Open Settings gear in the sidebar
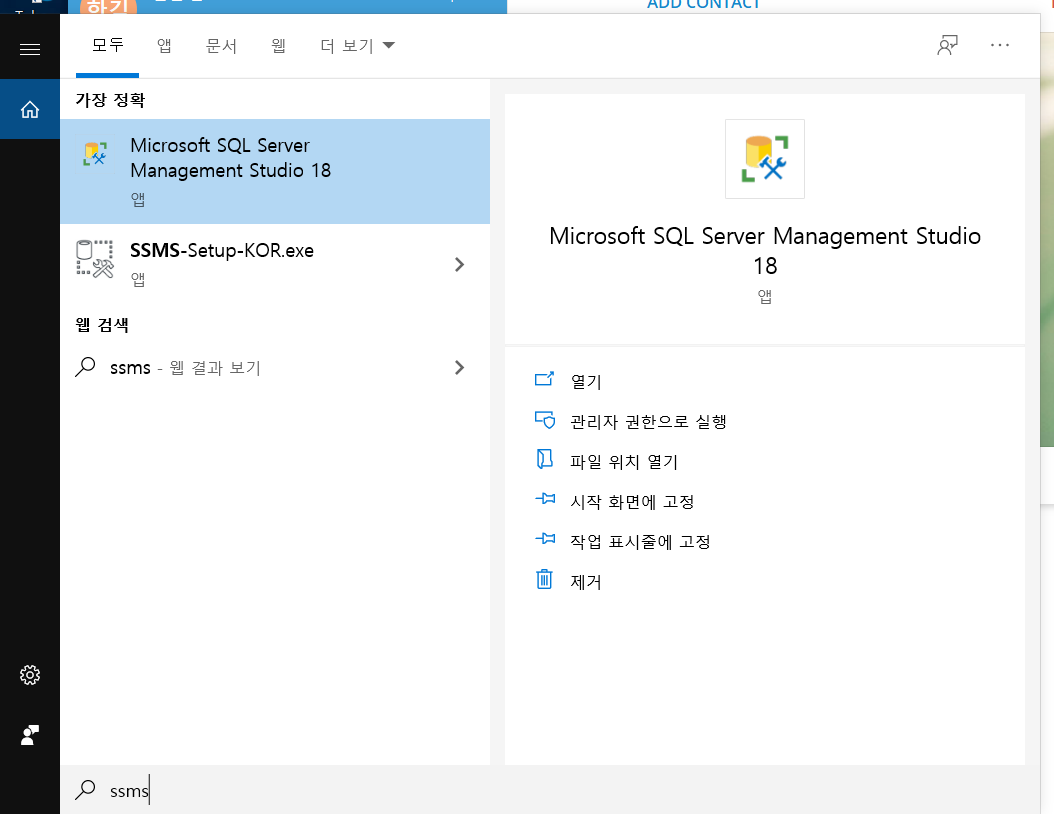Screen dimensions: 1054x814 [x=30, y=675]
